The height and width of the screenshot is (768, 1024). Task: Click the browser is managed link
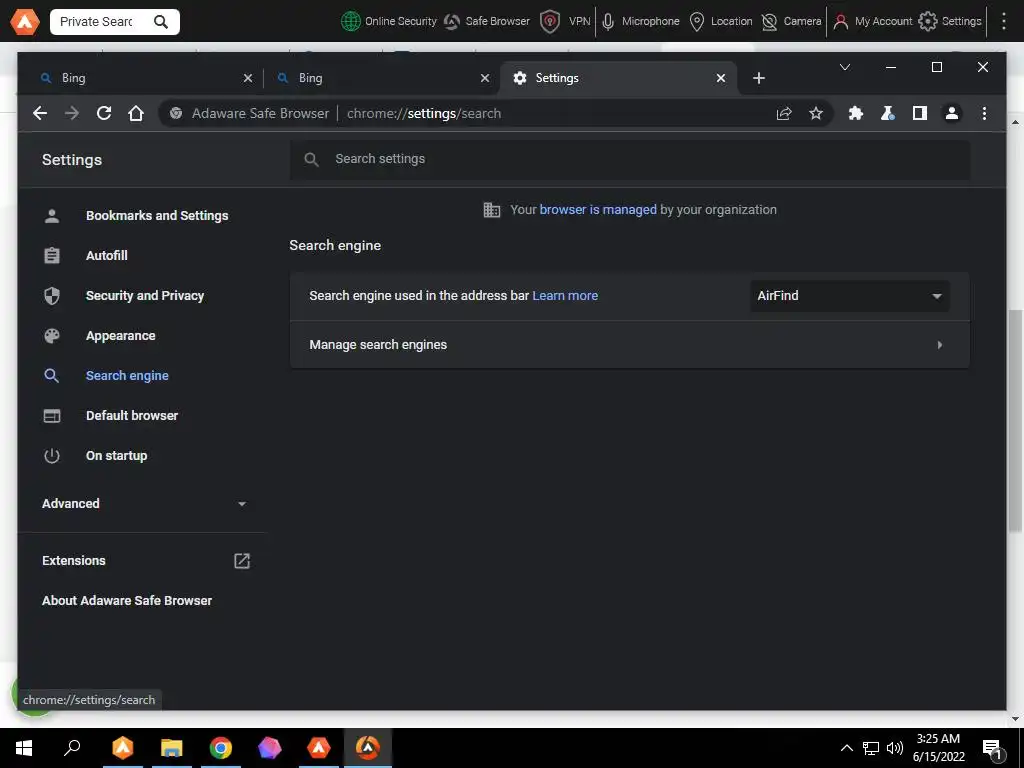click(x=598, y=210)
